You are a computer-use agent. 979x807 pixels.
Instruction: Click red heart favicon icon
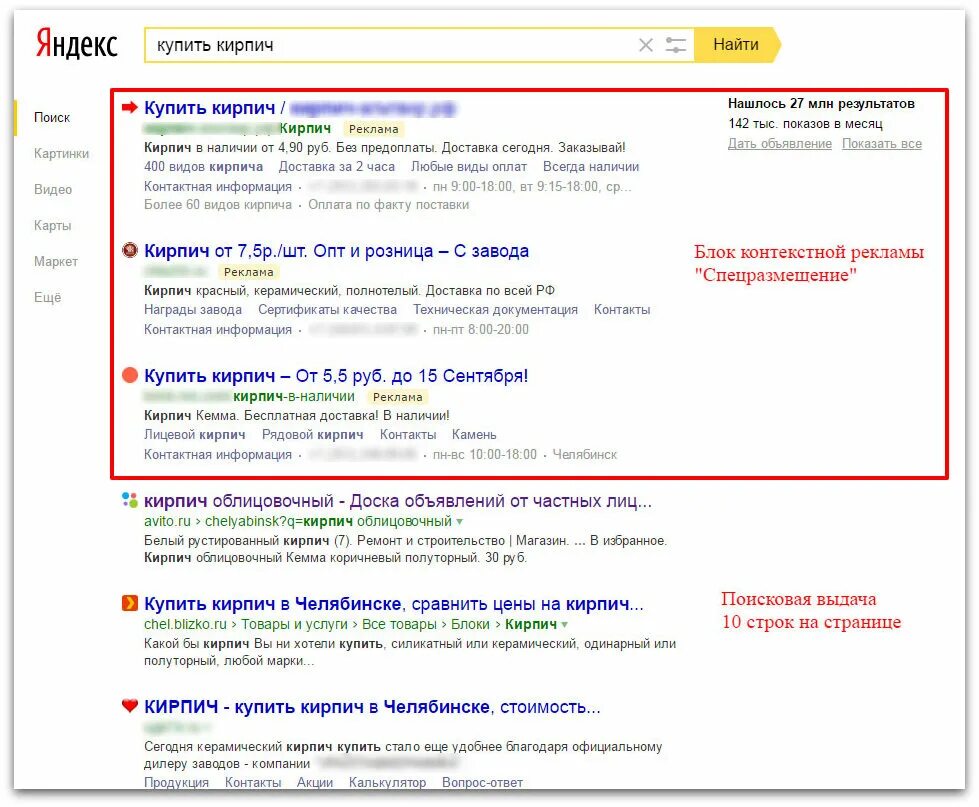(130, 706)
